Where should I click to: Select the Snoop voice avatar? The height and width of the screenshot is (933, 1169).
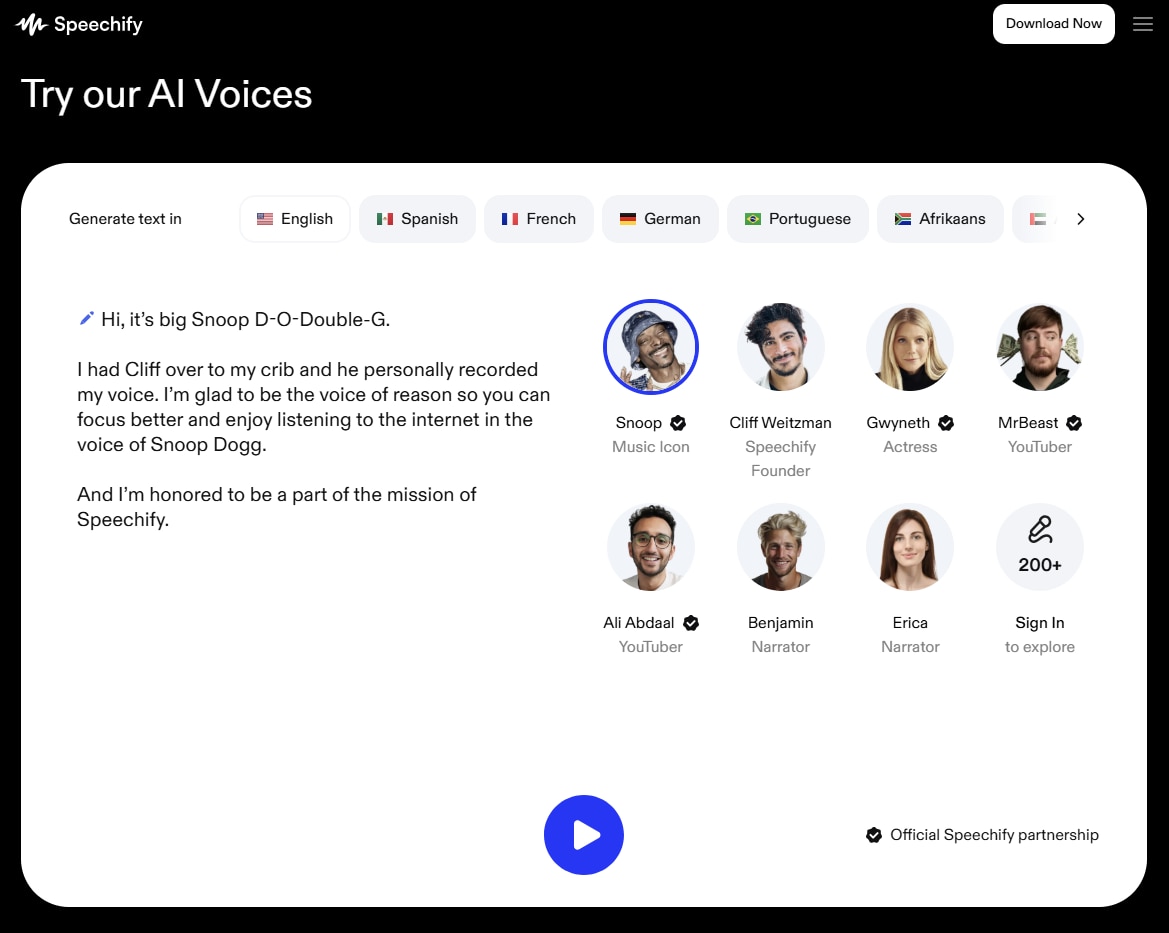tap(651, 347)
